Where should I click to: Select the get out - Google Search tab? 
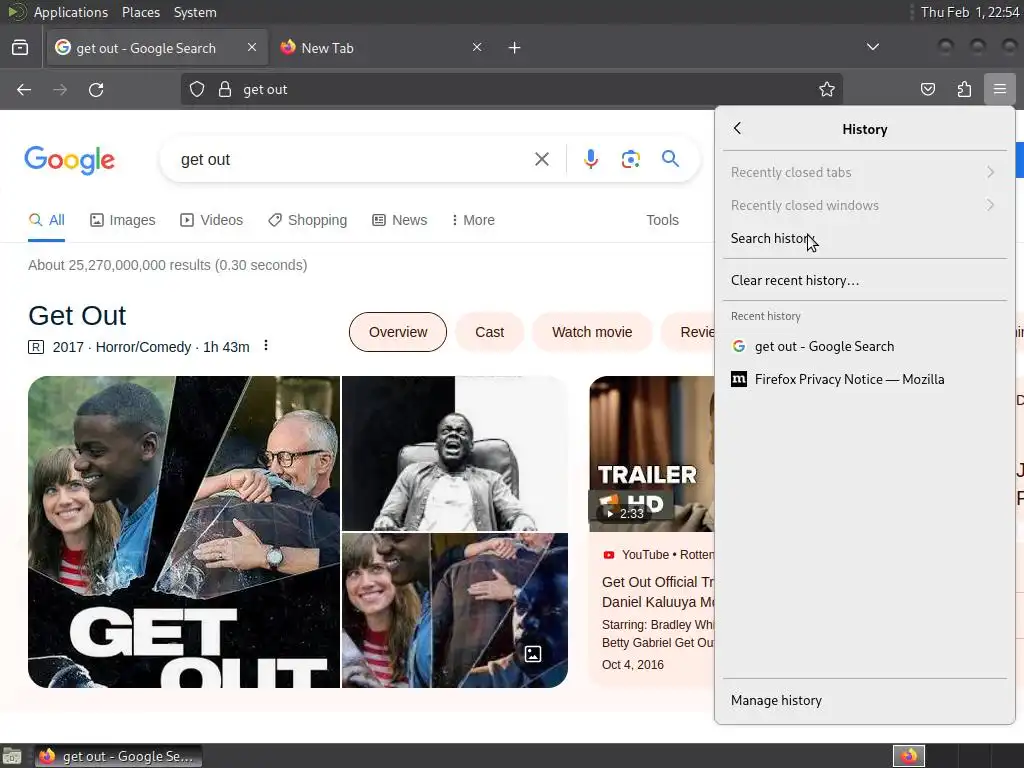click(157, 48)
